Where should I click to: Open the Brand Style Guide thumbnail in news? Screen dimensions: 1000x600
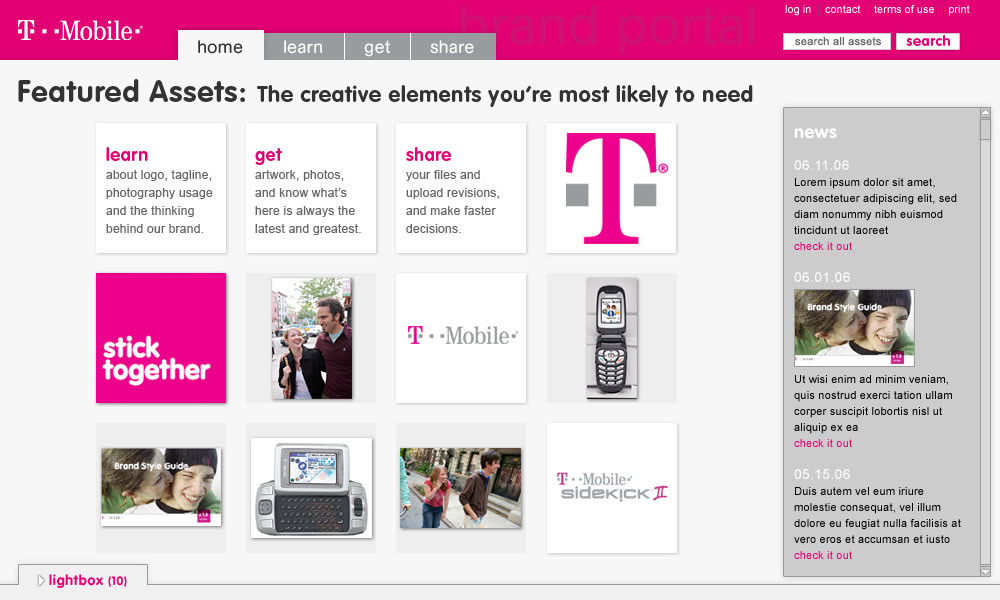tap(854, 327)
